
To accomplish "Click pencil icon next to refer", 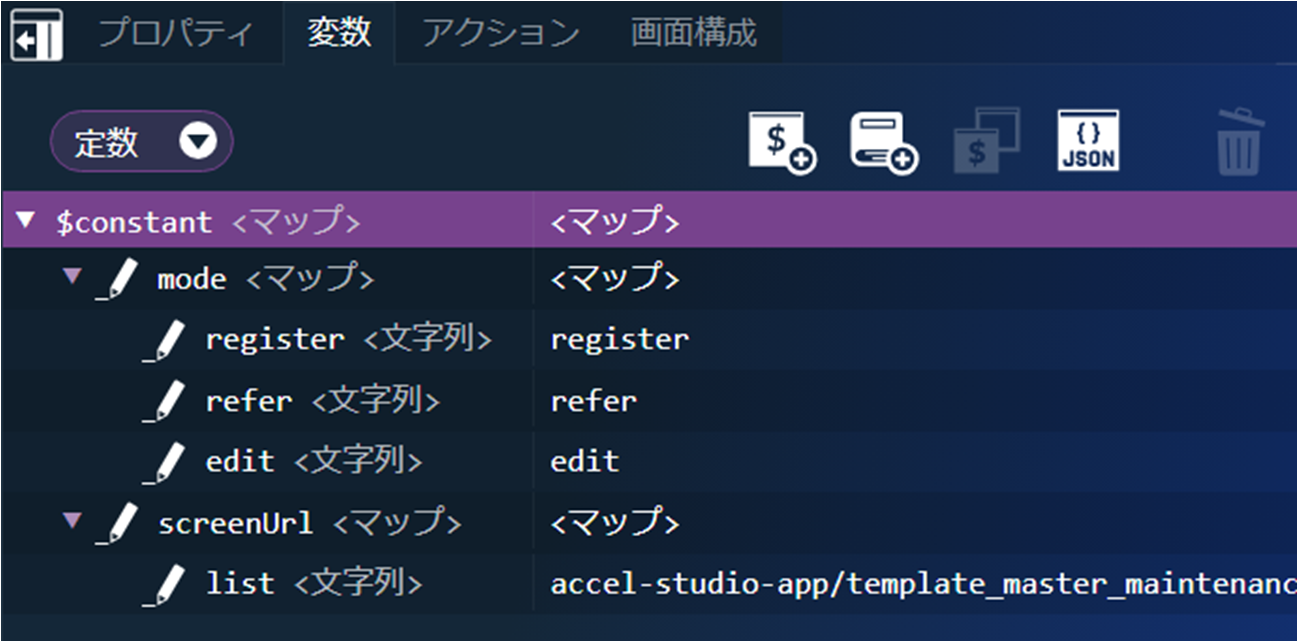I will click(x=167, y=402).
